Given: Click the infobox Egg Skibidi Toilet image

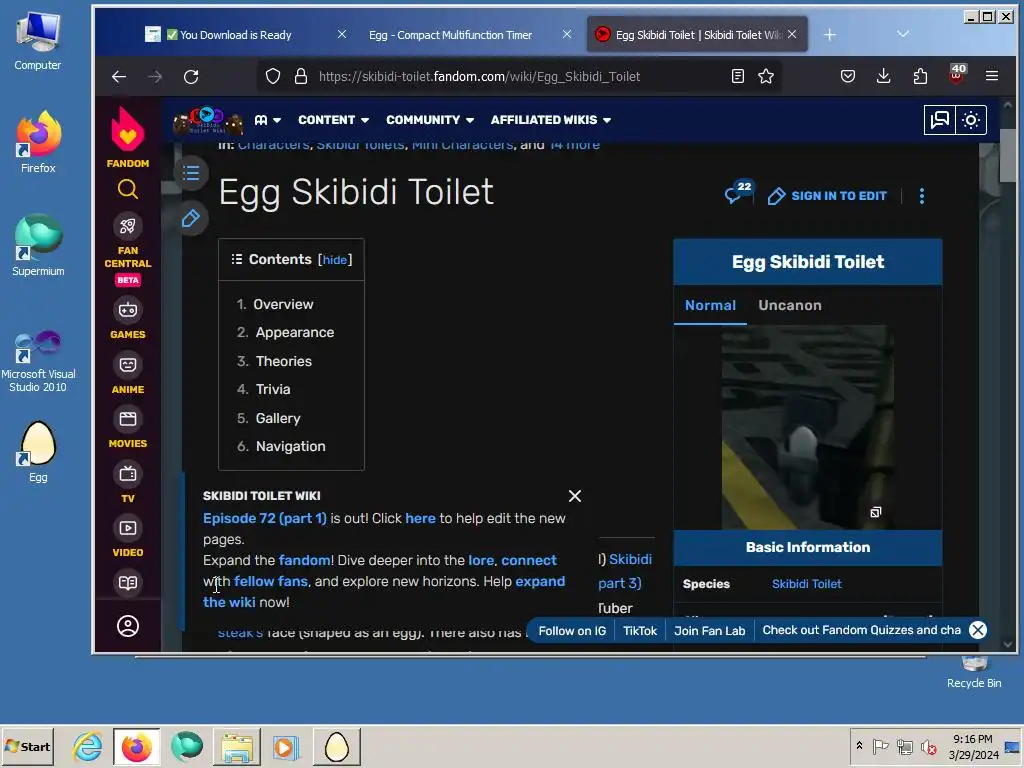Looking at the screenshot, I should click(807, 427).
